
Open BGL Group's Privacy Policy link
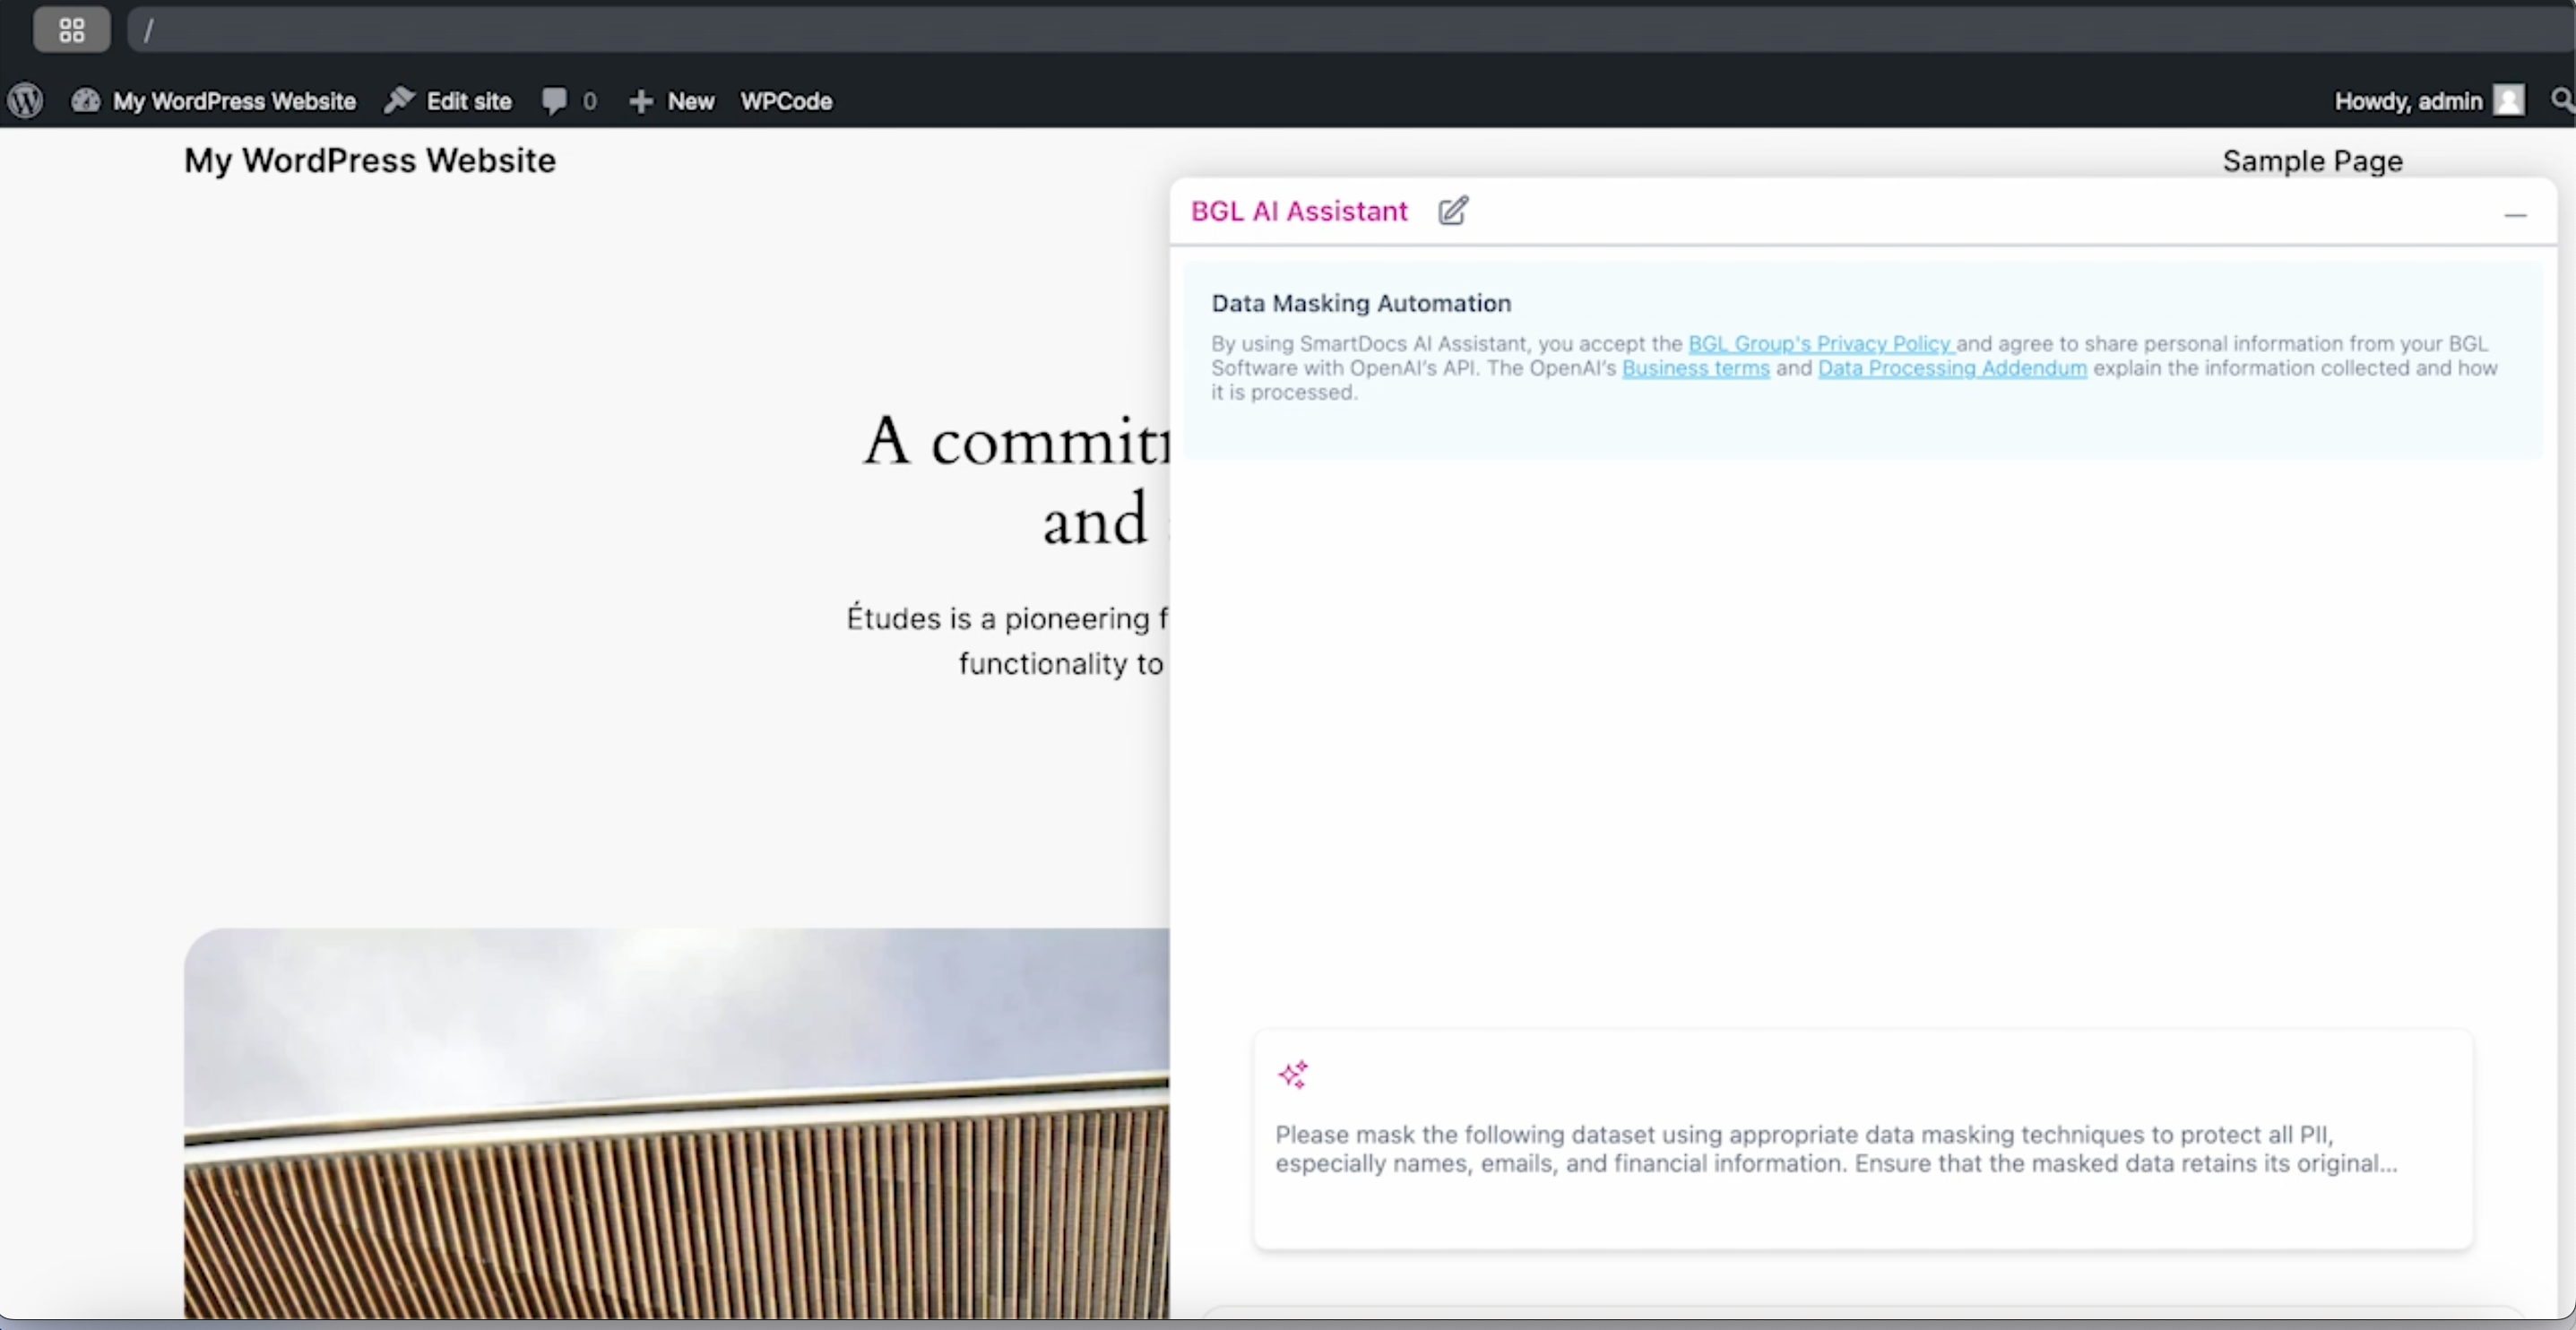1821,343
